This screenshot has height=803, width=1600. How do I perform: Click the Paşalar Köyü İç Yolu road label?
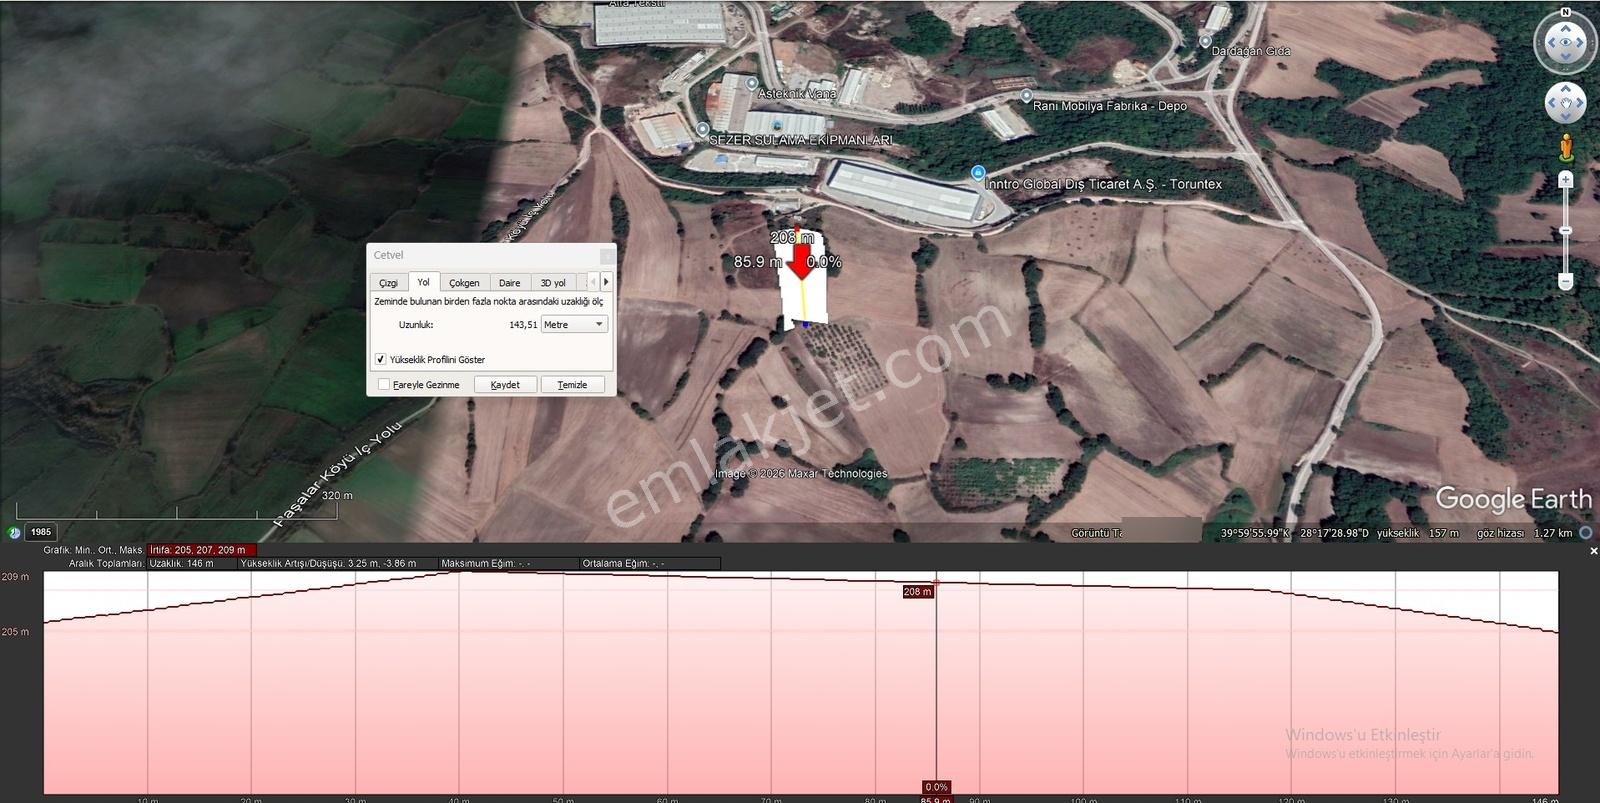click(x=339, y=472)
